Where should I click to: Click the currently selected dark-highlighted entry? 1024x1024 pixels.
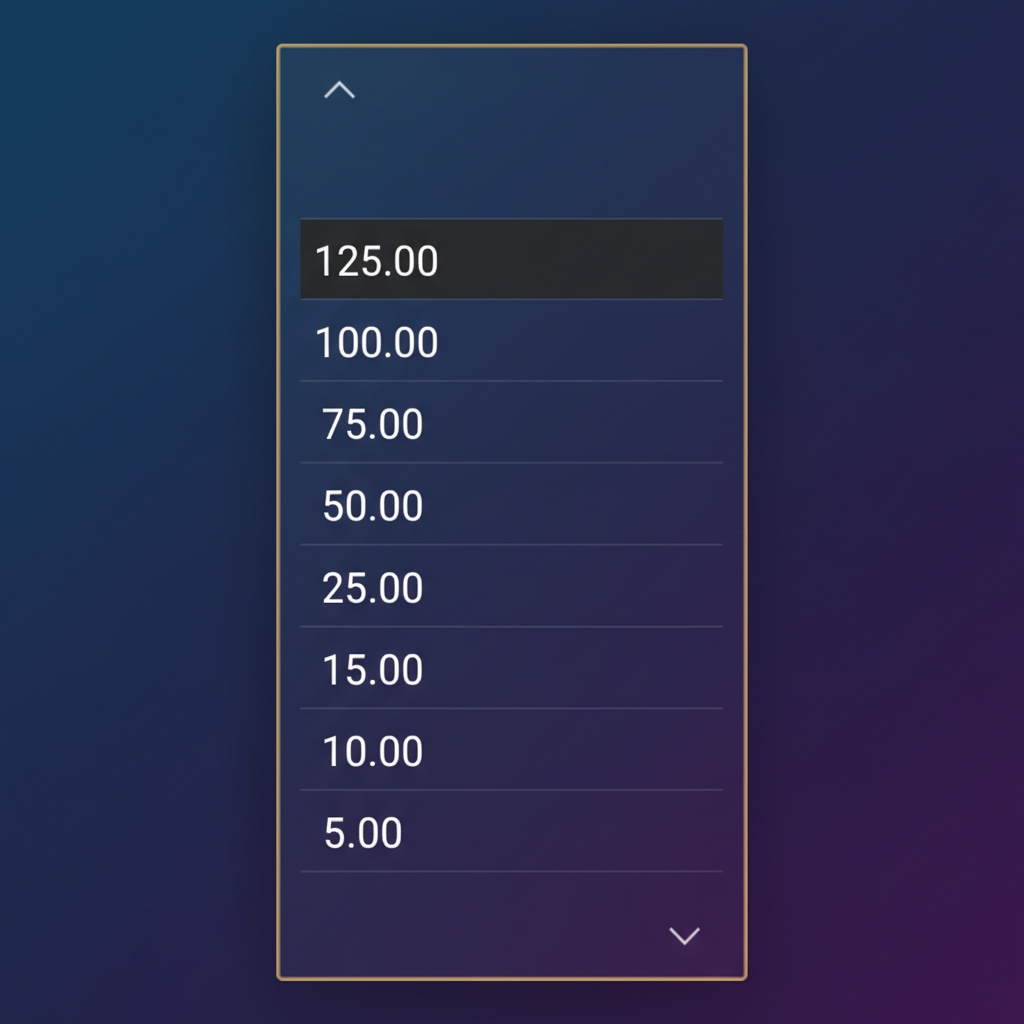511,259
